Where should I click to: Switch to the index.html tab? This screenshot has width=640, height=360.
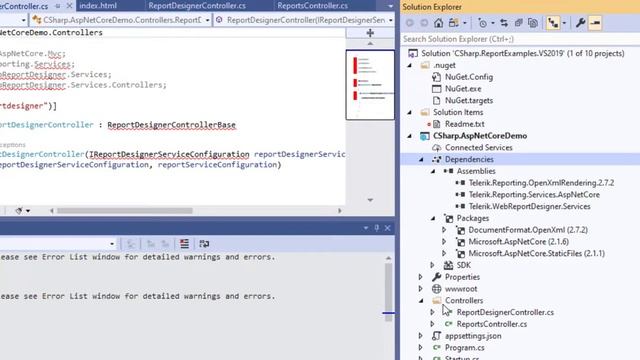point(98,6)
